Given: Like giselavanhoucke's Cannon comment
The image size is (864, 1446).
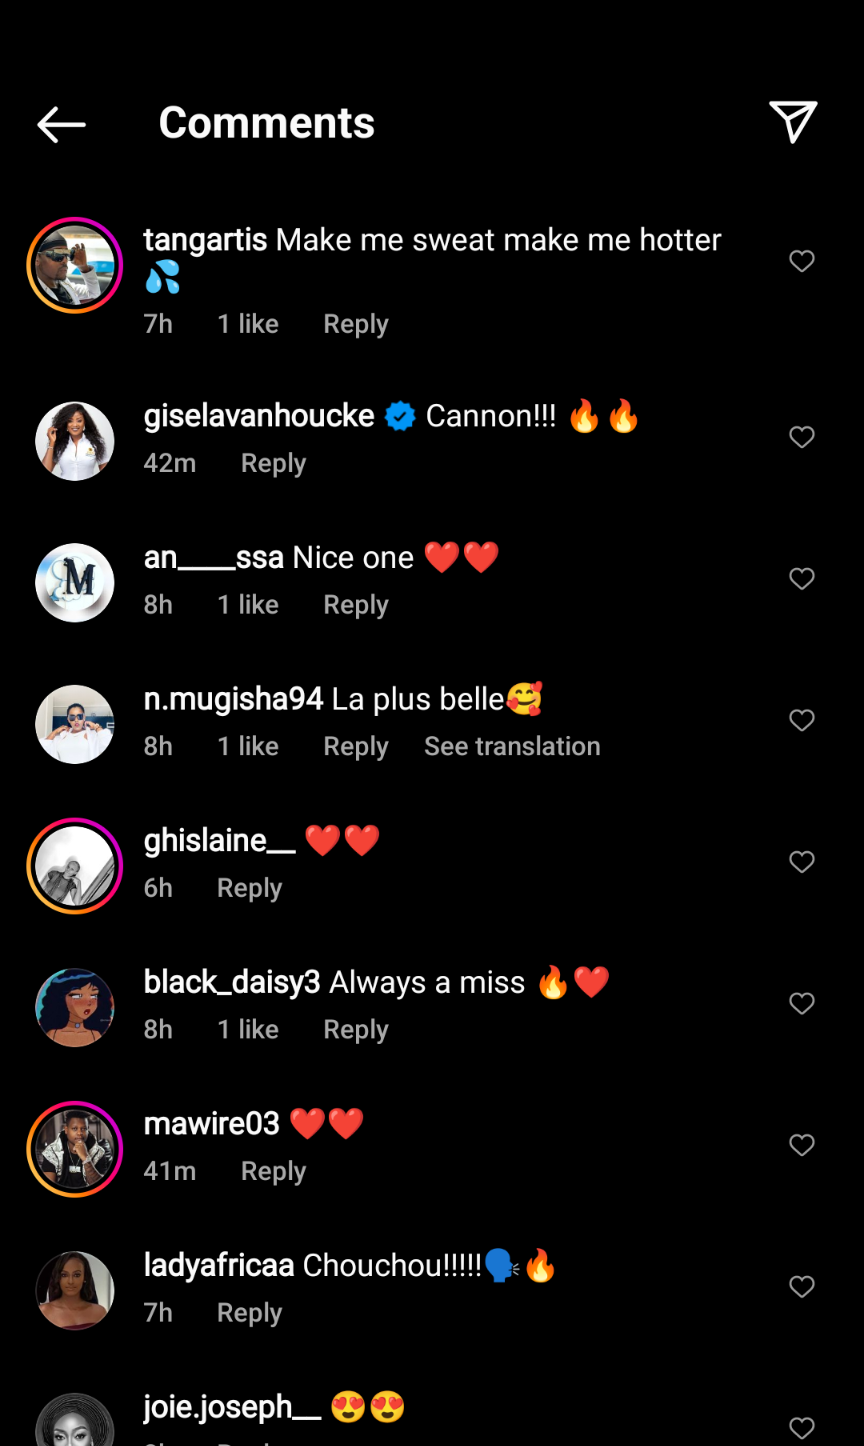Looking at the screenshot, I should [x=802, y=437].
